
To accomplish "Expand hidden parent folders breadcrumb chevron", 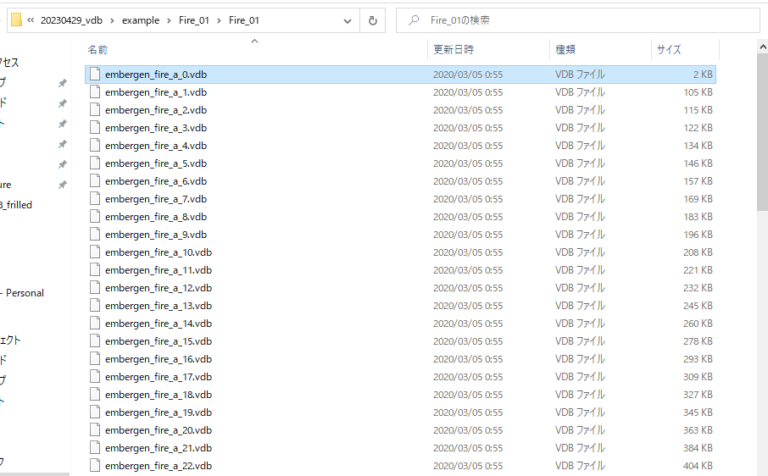I will (32, 20).
